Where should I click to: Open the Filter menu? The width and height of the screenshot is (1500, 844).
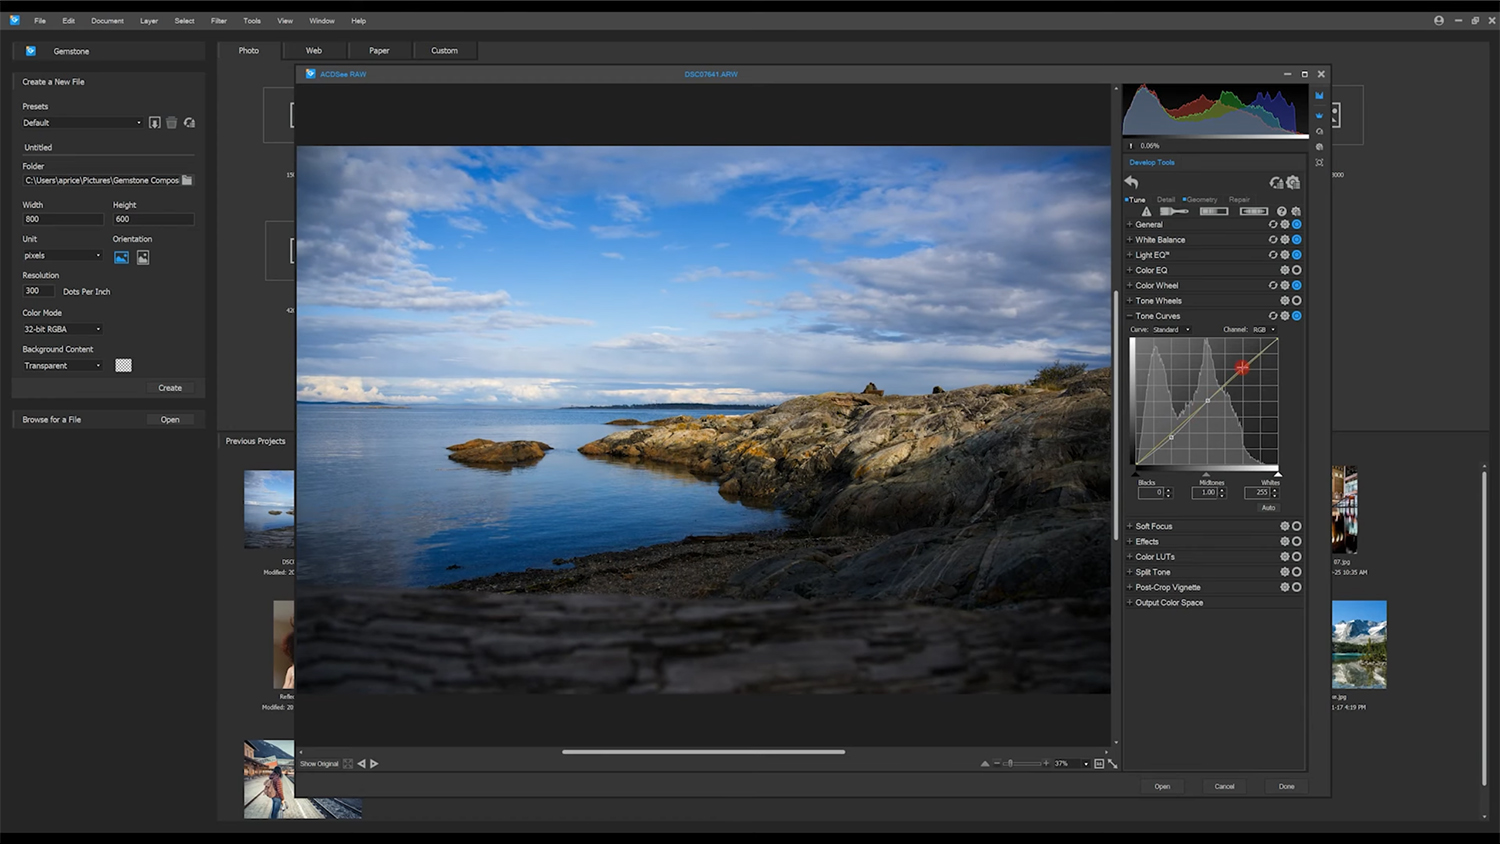218,20
